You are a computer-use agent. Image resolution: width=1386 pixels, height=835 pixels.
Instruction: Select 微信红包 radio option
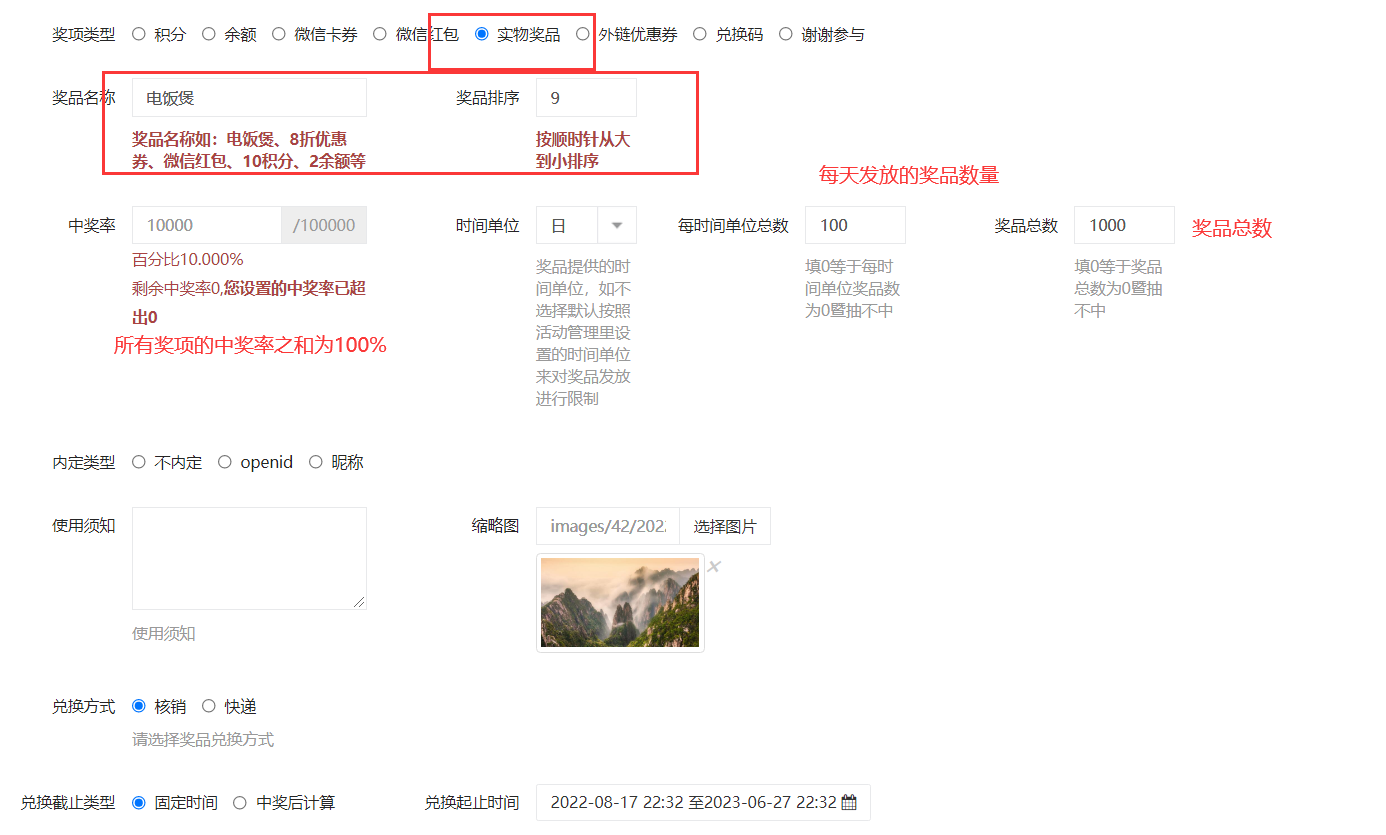click(380, 34)
